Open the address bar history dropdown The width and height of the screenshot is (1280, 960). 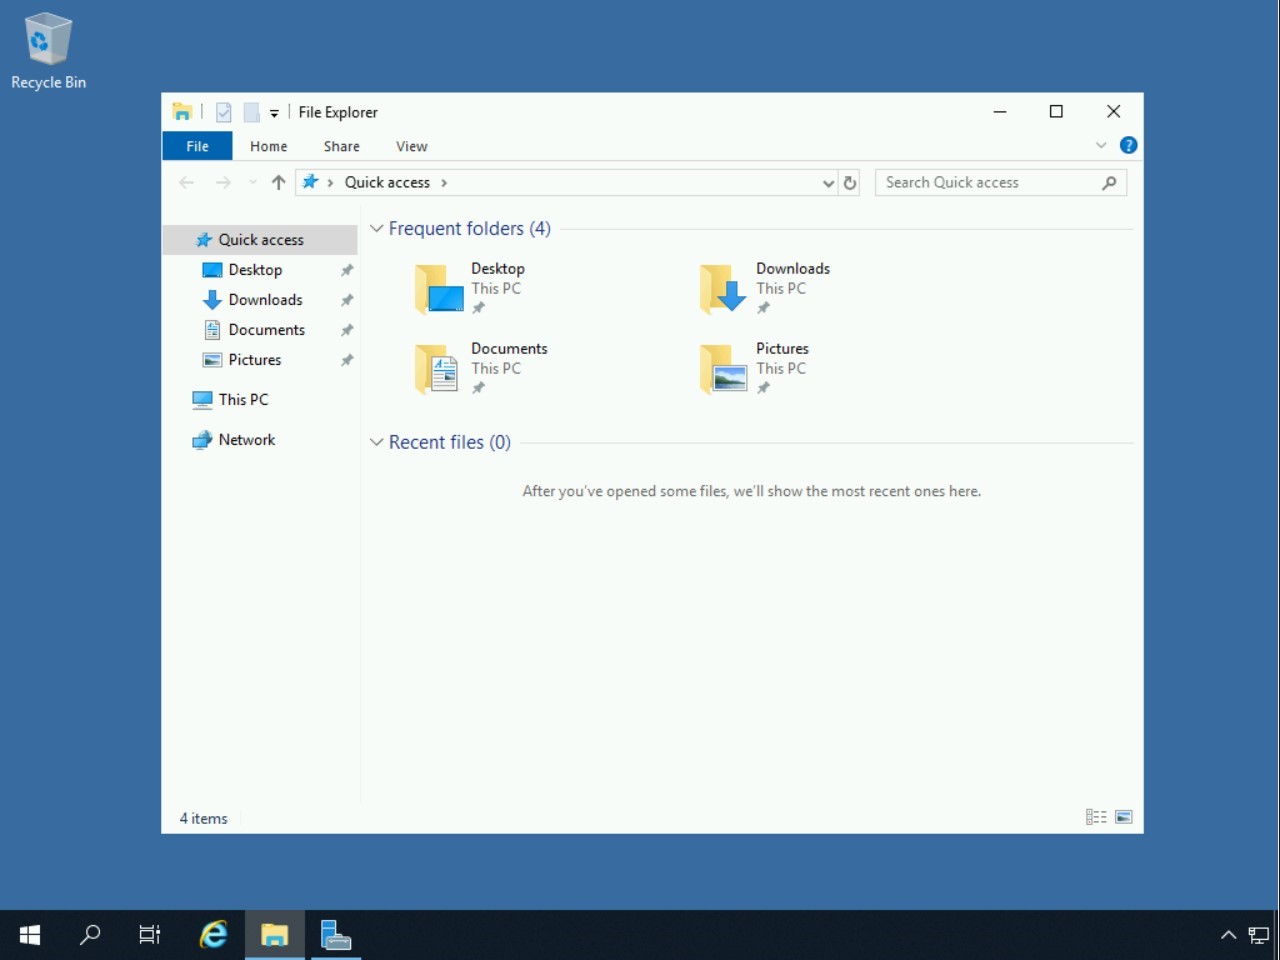click(828, 183)
